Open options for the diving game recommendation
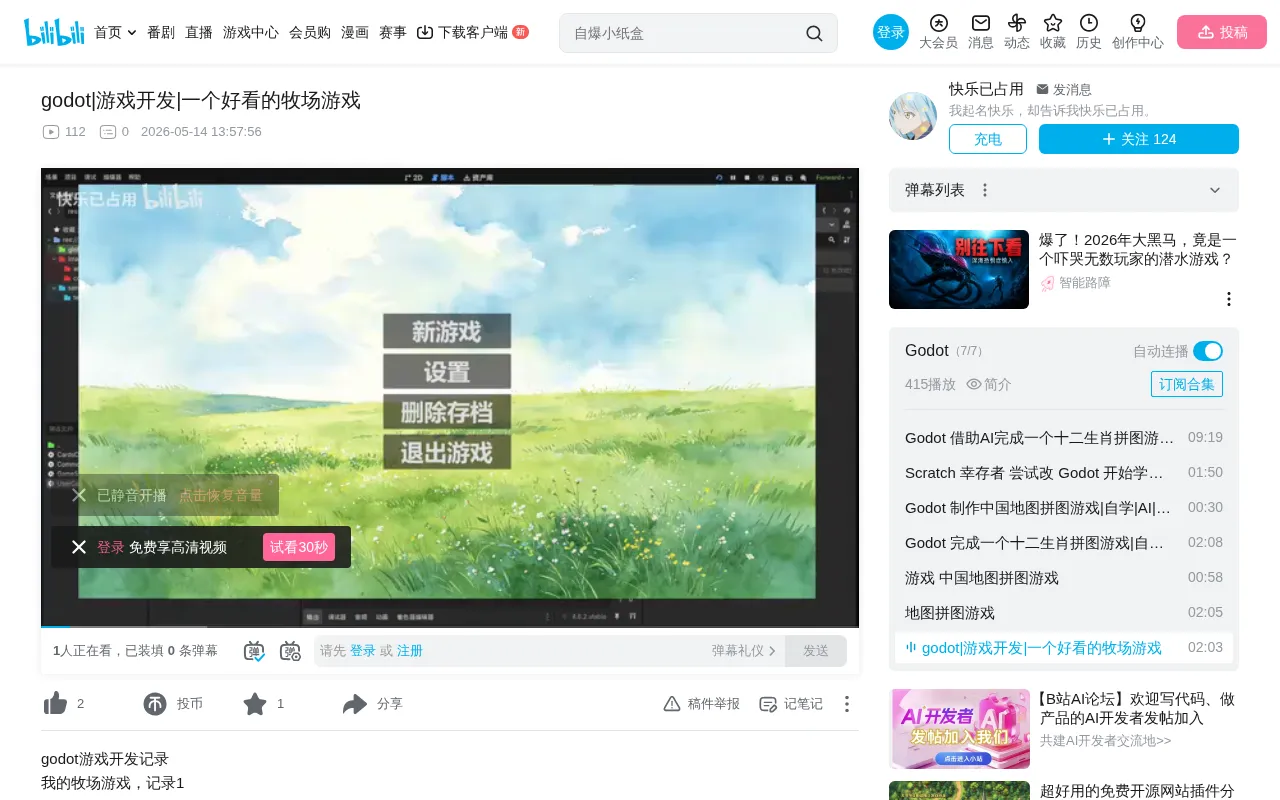This screenshot has width=1280, height=800. (1229, 299)
